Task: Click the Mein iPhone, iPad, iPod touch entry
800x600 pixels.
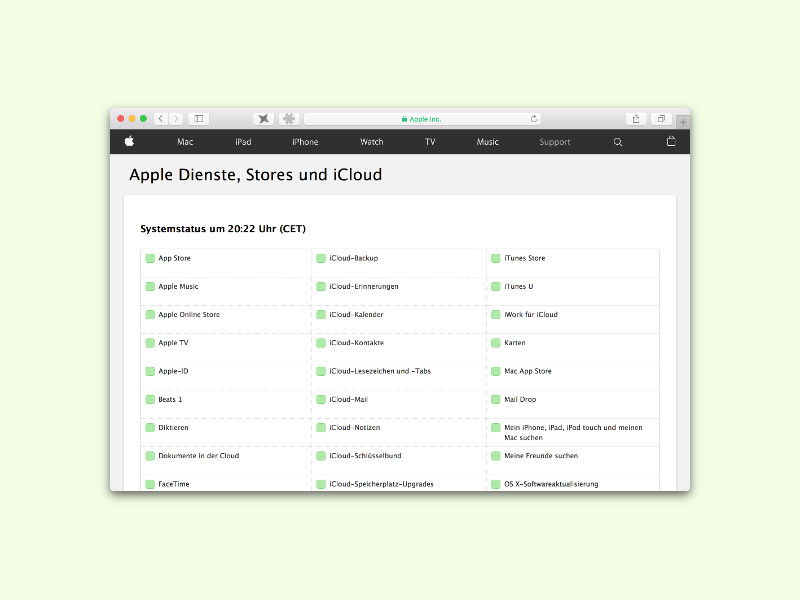Action: pos(573,432)
